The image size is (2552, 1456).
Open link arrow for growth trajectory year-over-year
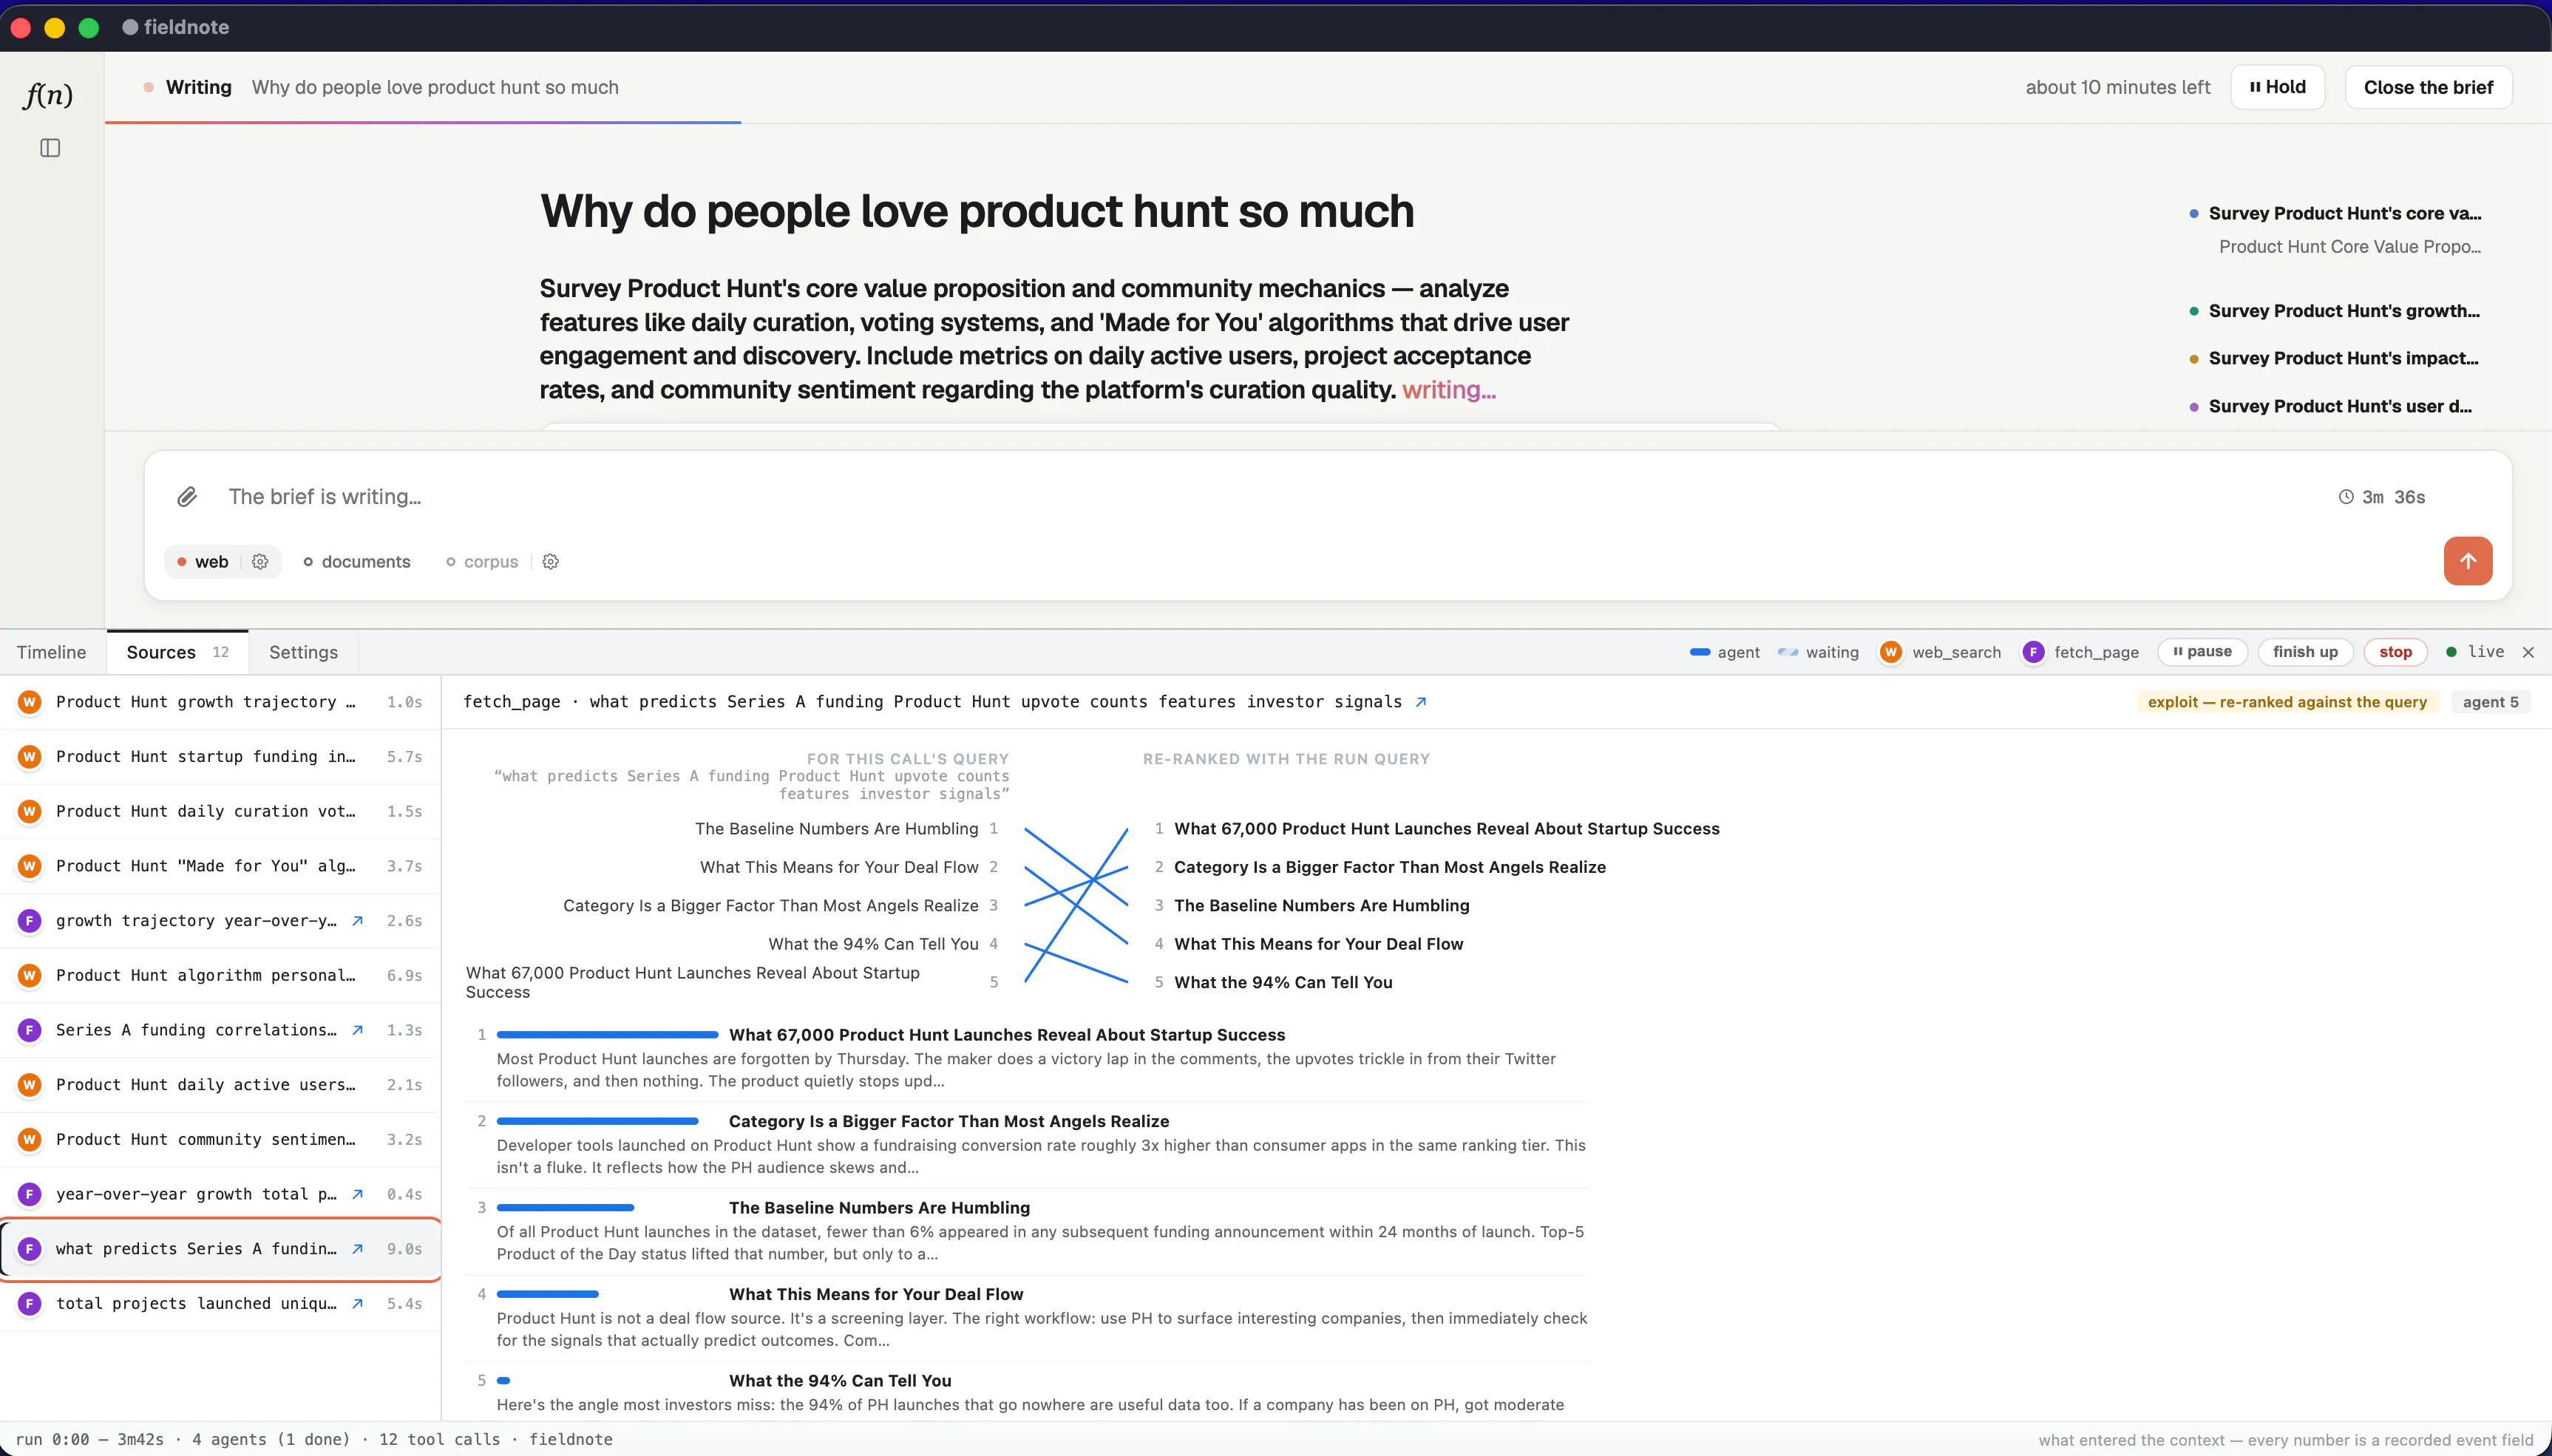pos(357,921)
